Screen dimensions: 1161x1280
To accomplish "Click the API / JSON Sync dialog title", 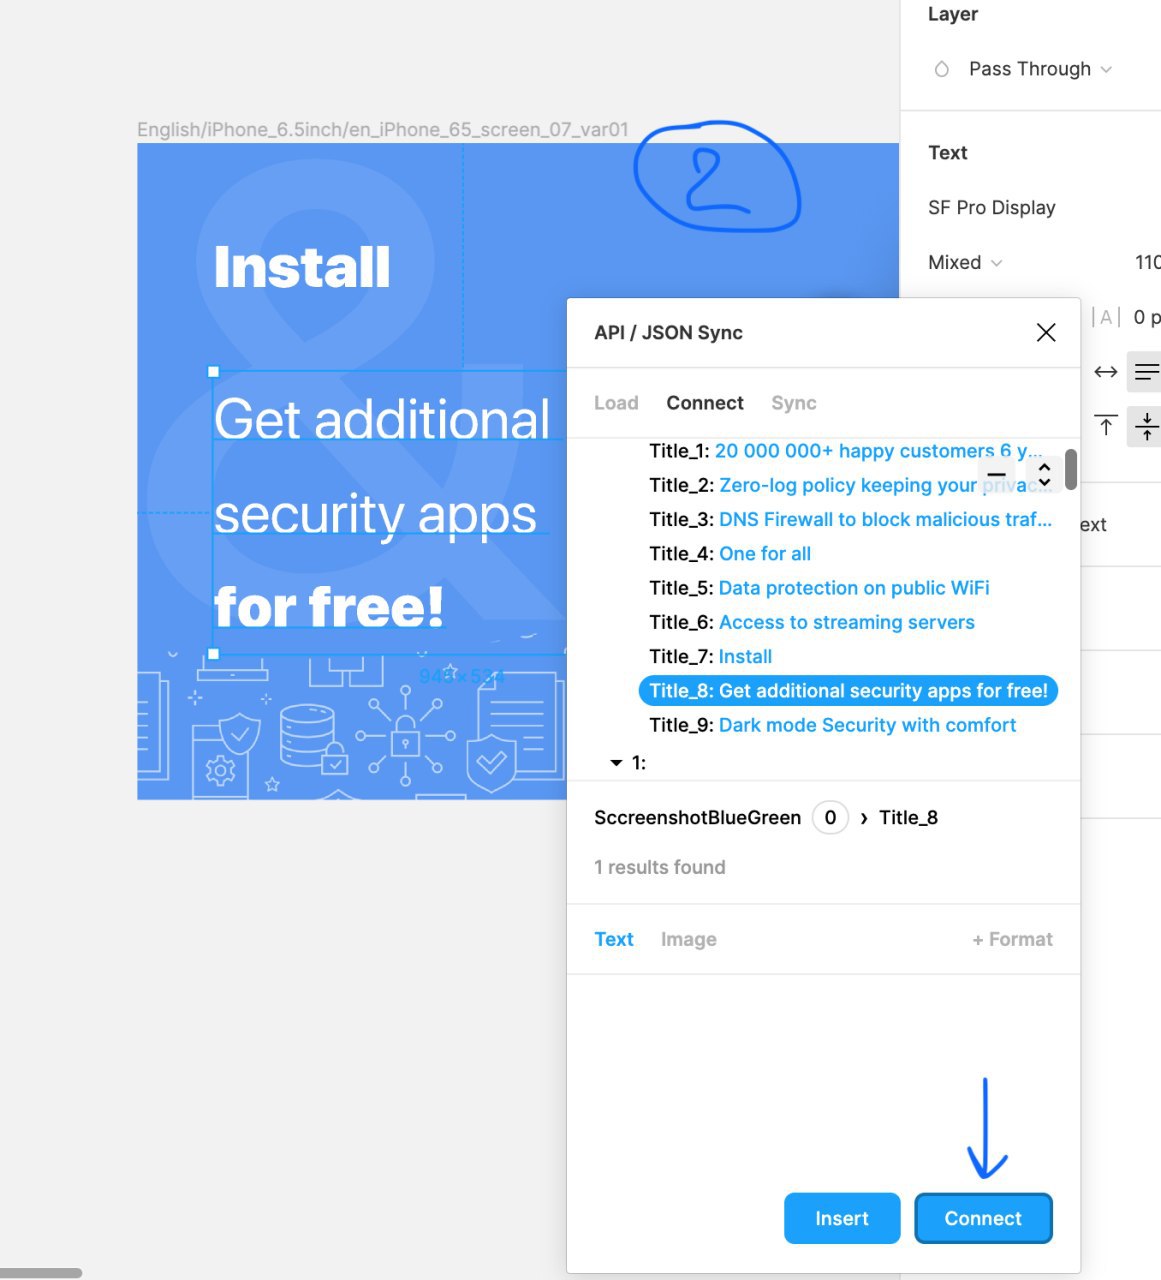I will [668, 332].
